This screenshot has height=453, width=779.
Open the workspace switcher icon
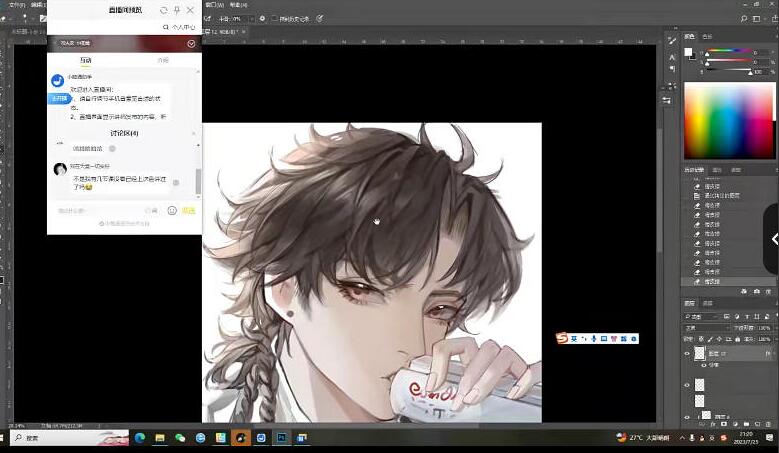pyautogui.click(x=757, y=18)
